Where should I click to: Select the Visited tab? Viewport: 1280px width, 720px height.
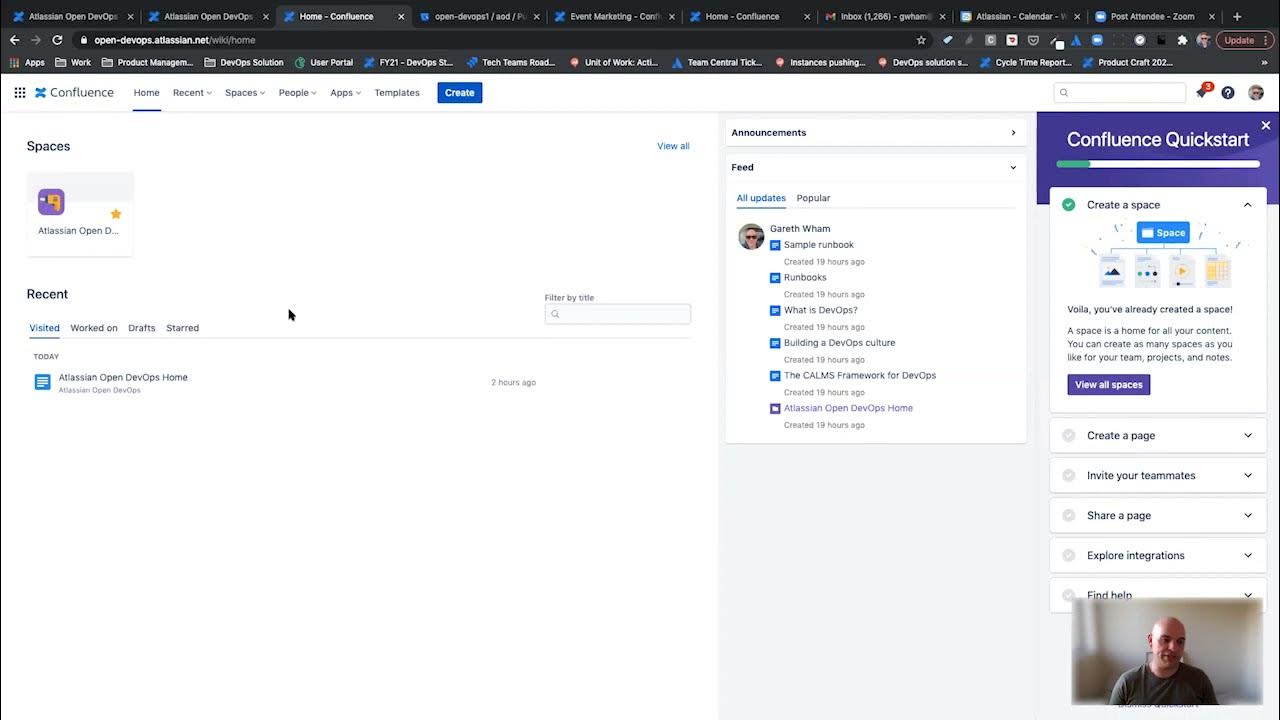click(44, 328)
